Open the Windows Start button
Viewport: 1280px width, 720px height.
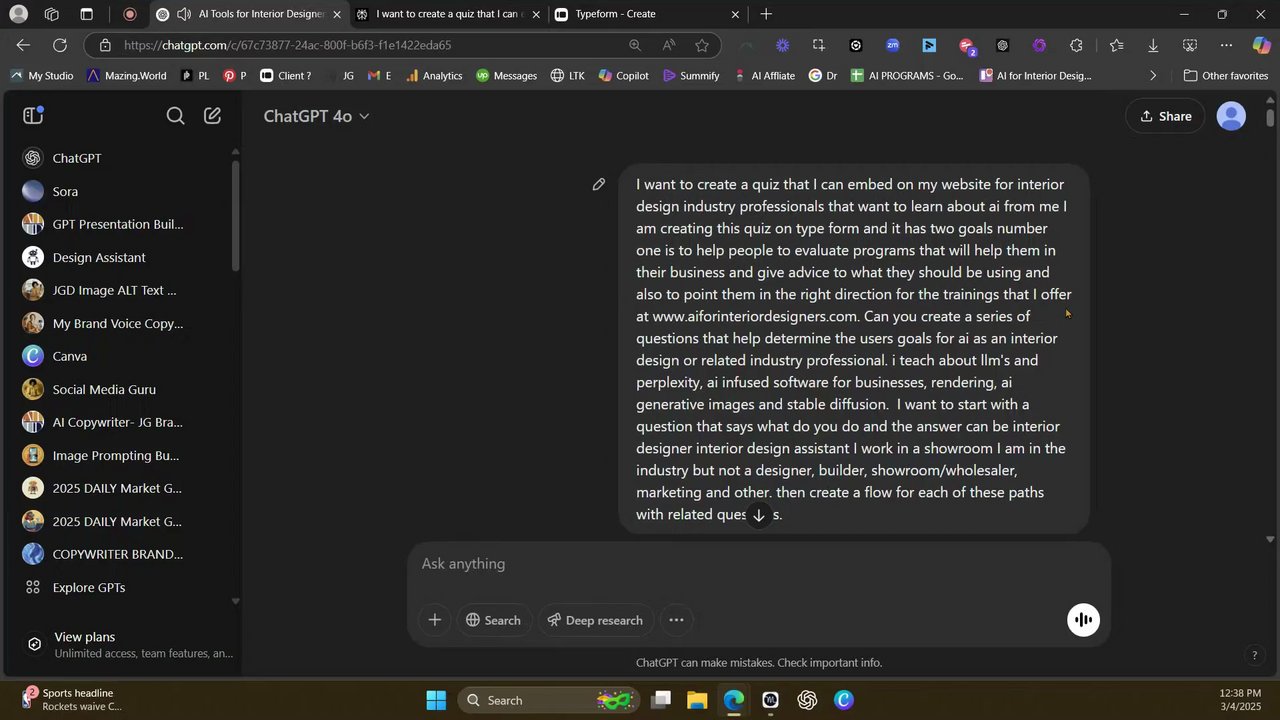click(436, 700)
